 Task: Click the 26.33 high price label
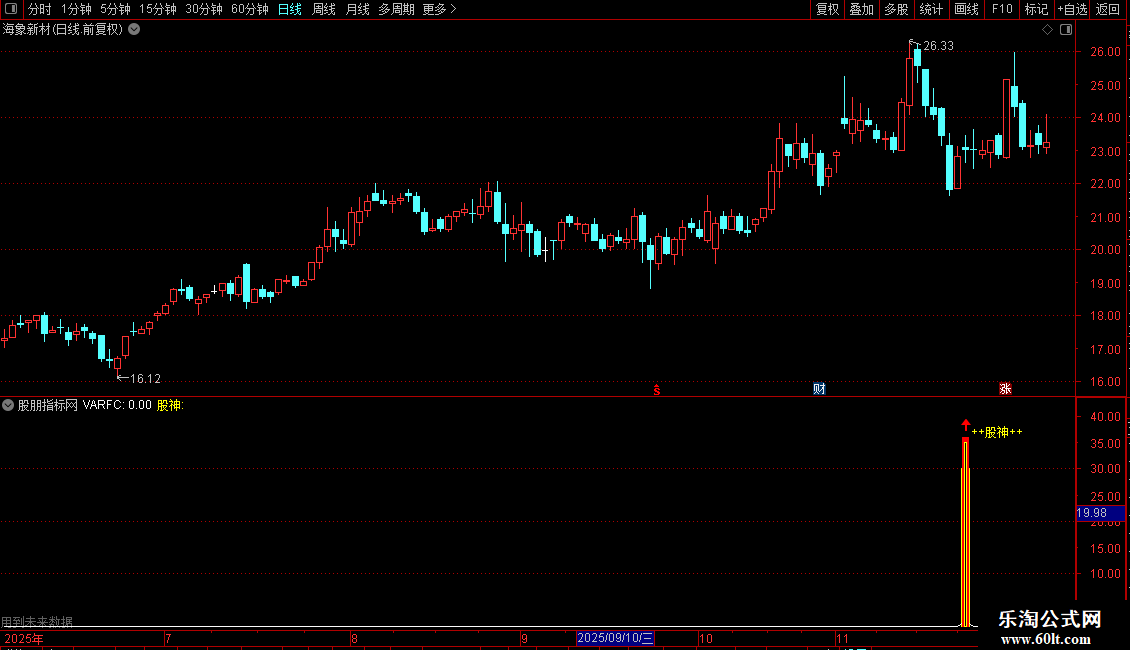pyautogui.click(x=938, y=46)
